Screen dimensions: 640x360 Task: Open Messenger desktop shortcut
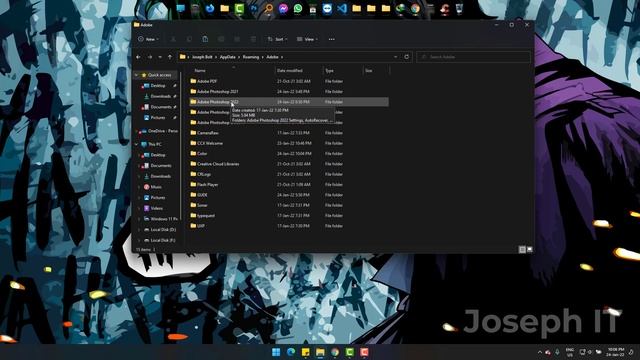(283, 9)
